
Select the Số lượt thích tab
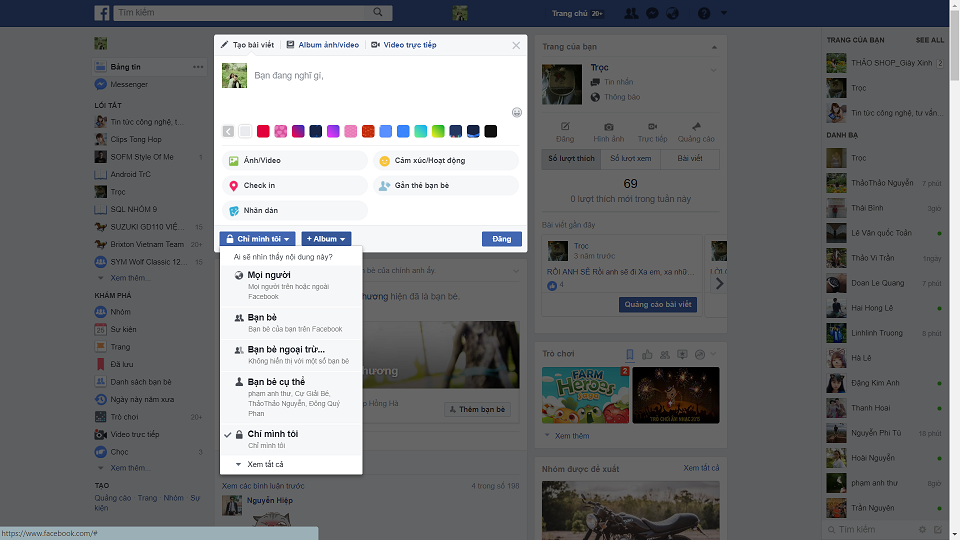pos(571,159)
